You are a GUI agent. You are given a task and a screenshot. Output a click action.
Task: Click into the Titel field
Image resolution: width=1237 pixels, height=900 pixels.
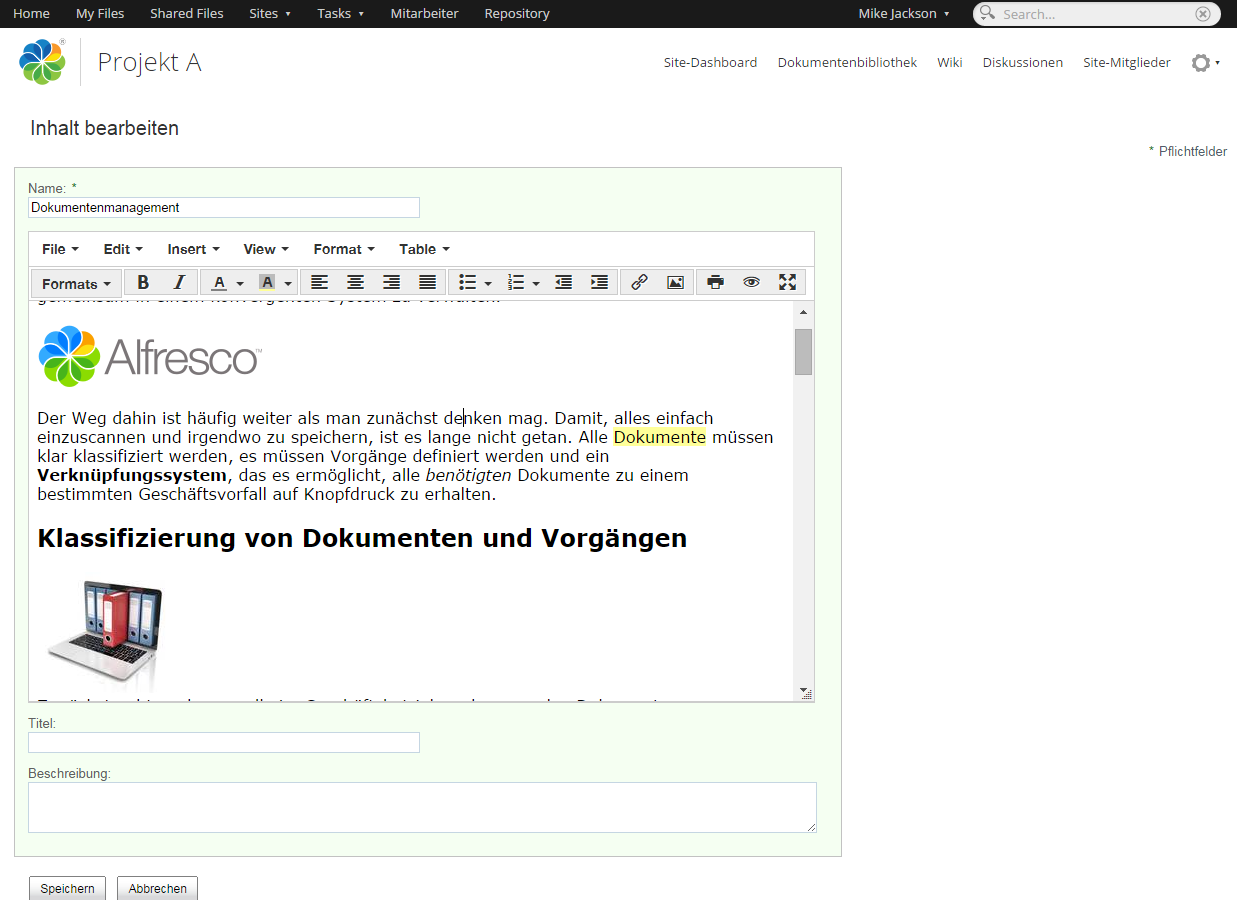tap(224, 742)
